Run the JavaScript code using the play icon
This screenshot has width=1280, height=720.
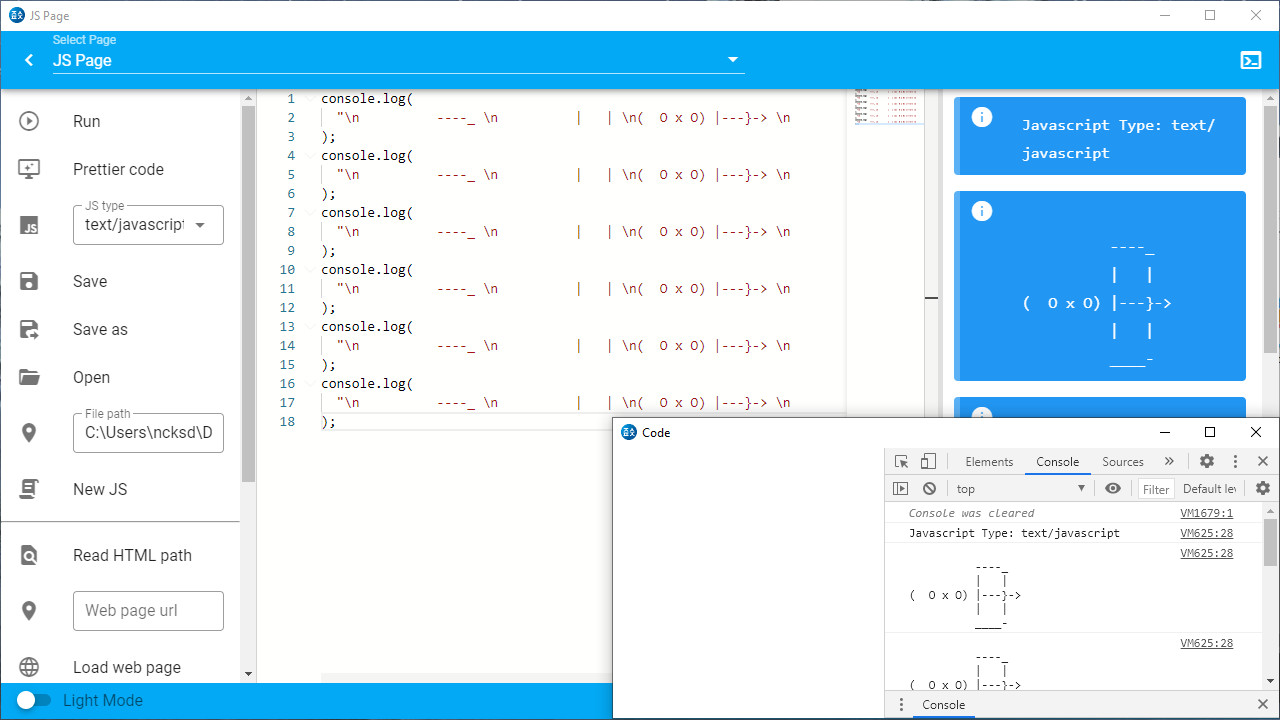[x=30, y=121]
